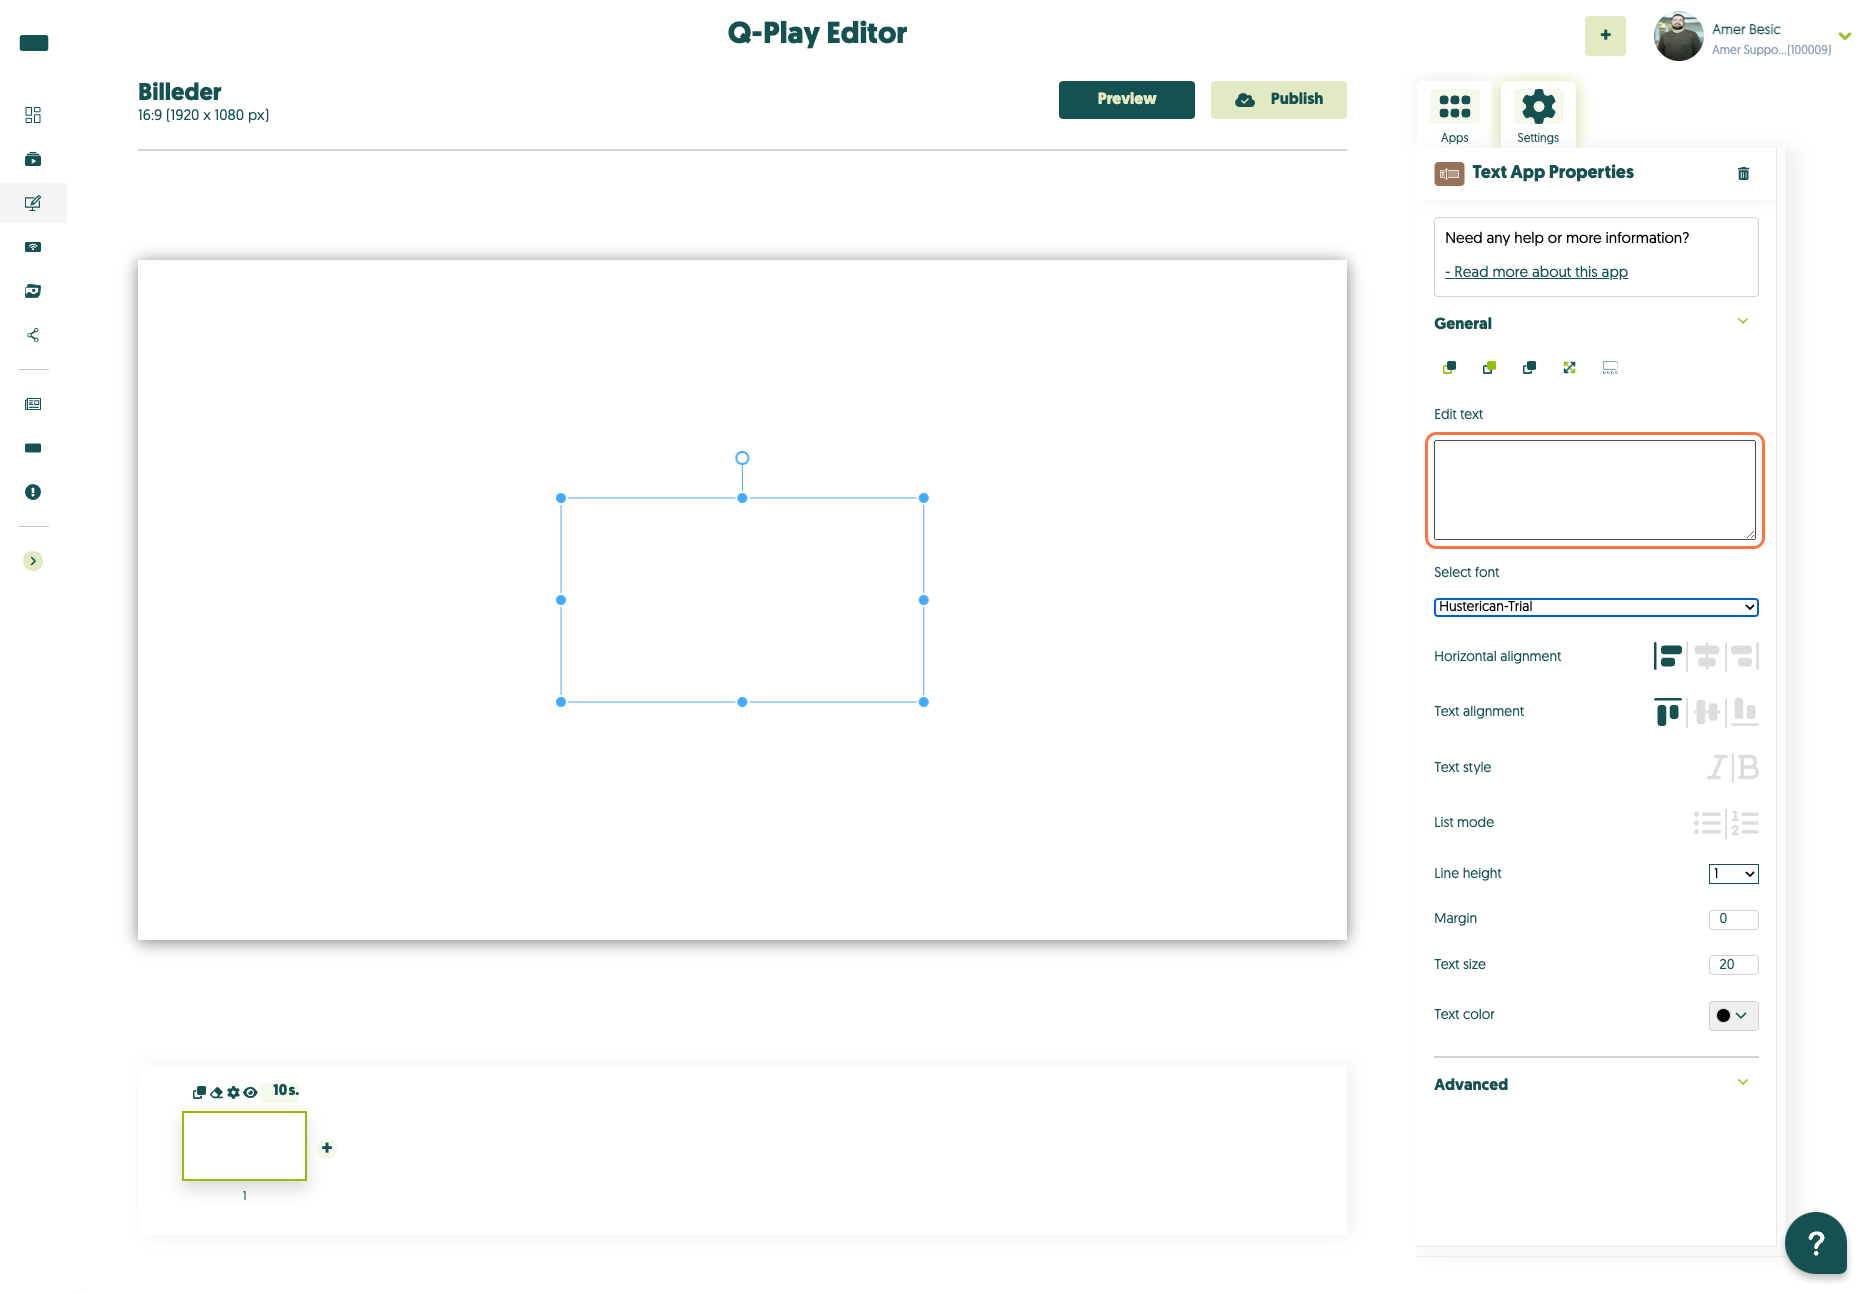Viewport: 1867px width, 1294px height.
Task: Toggle slide visibility with the eye icon
Action: coord(250,1092)
